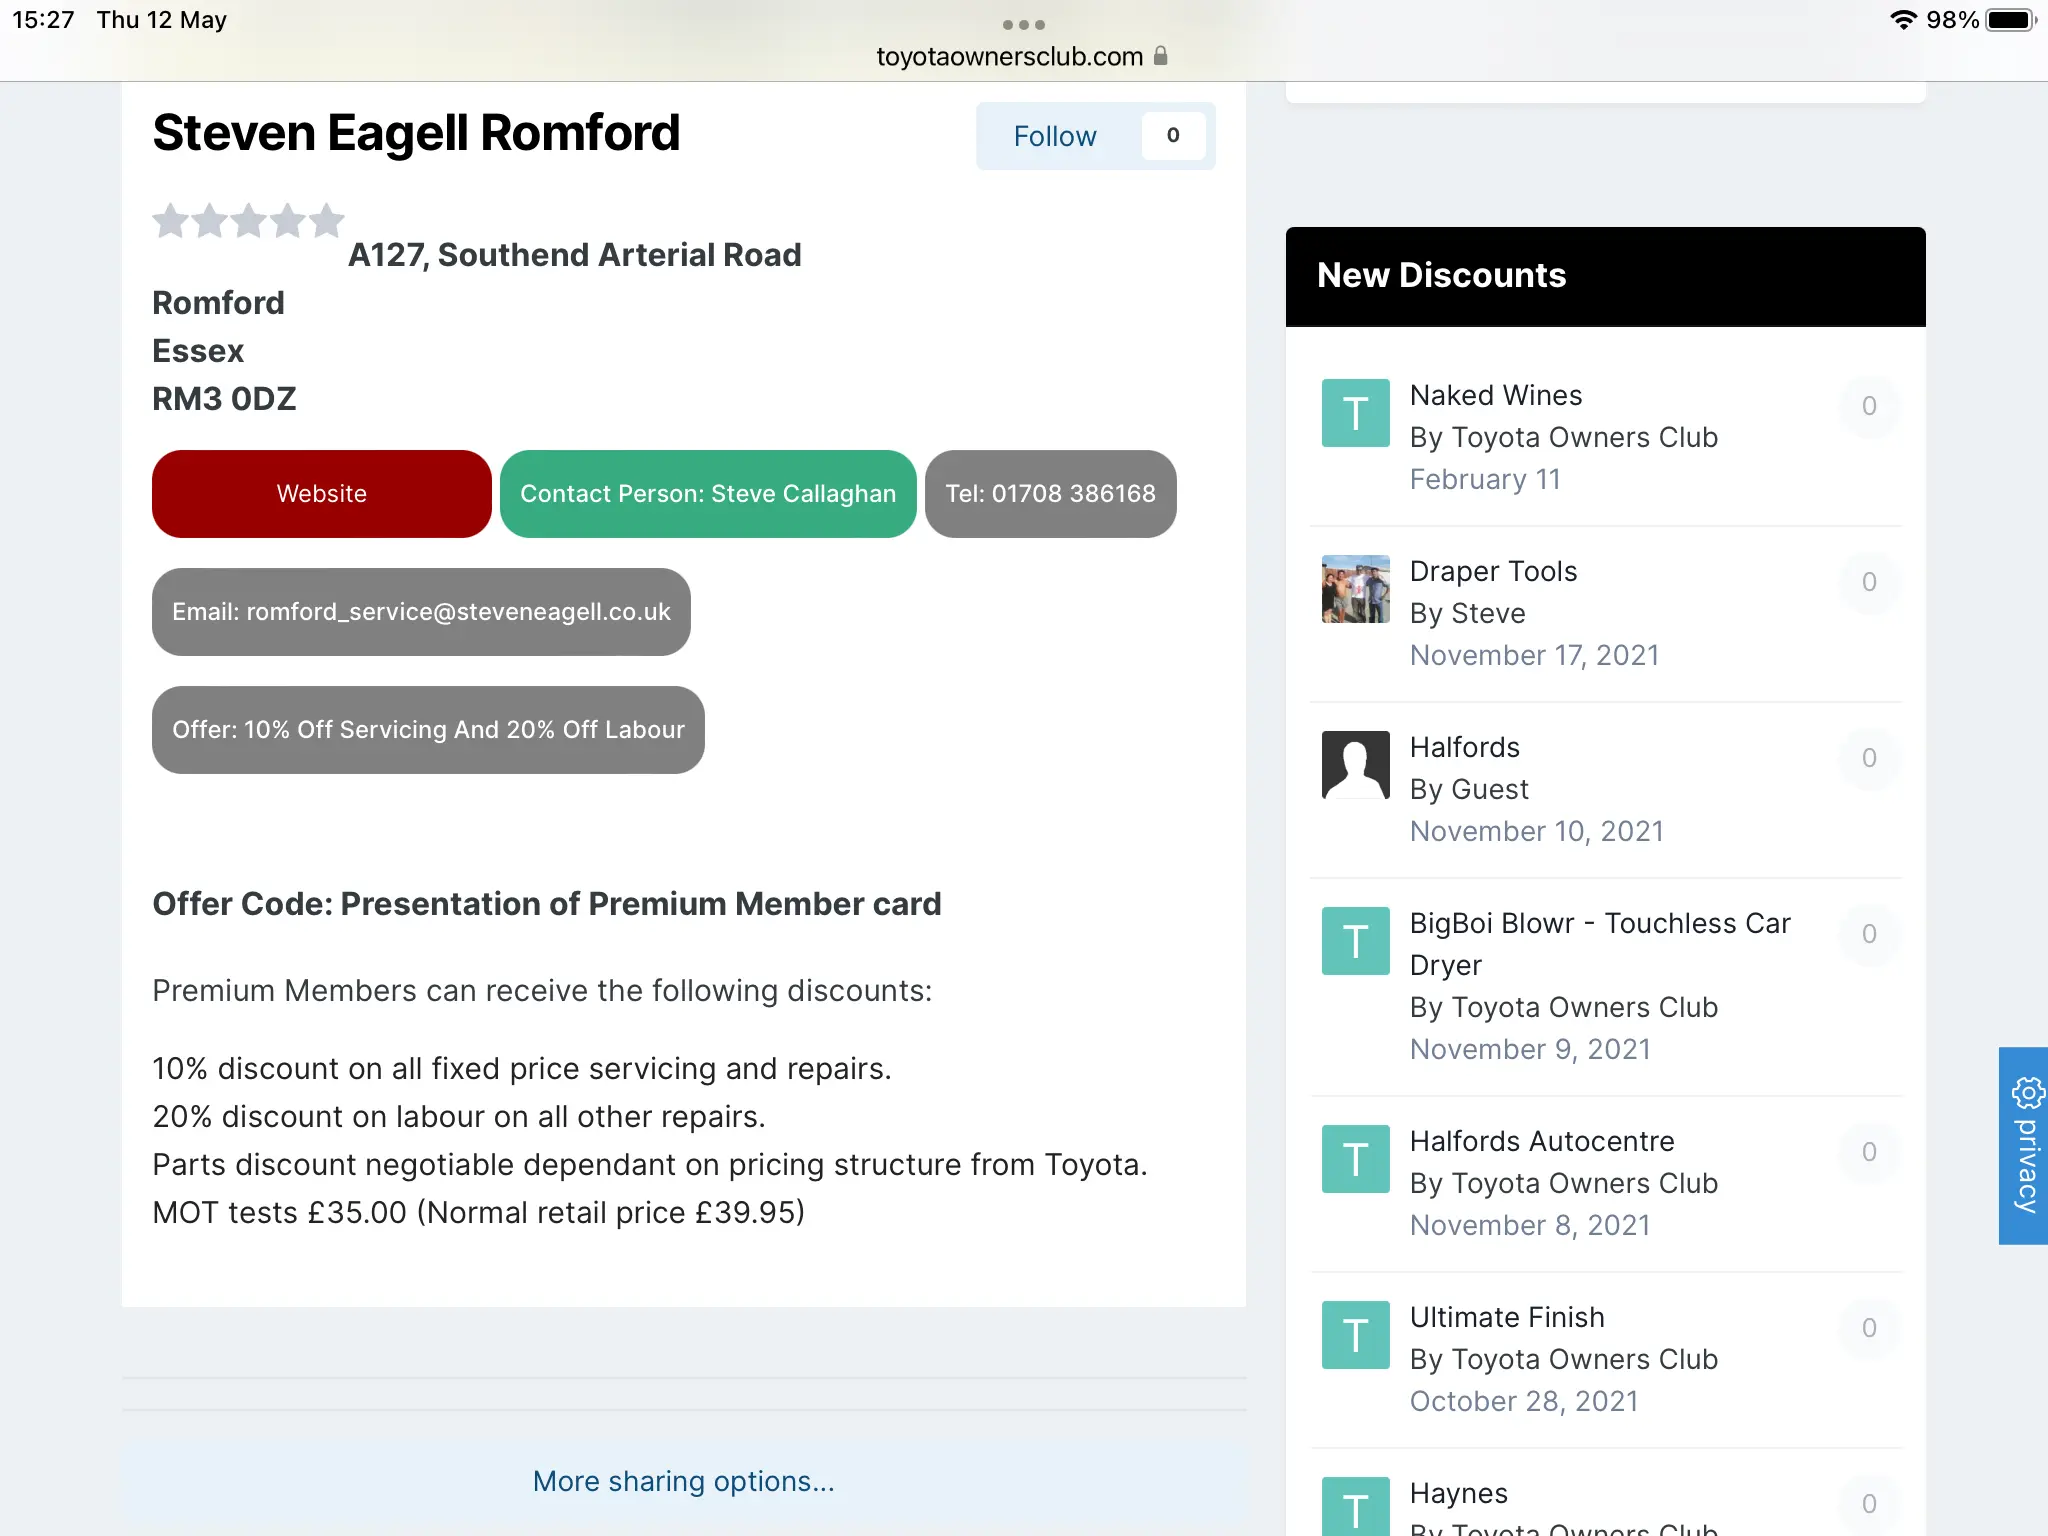
Task: Click the Ultimate Finish comment count bubble
Action: (1868, 1328)
